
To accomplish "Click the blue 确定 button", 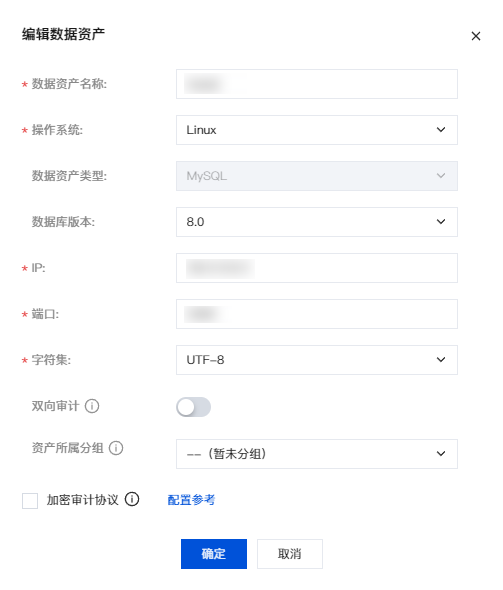I will (214, 554).
